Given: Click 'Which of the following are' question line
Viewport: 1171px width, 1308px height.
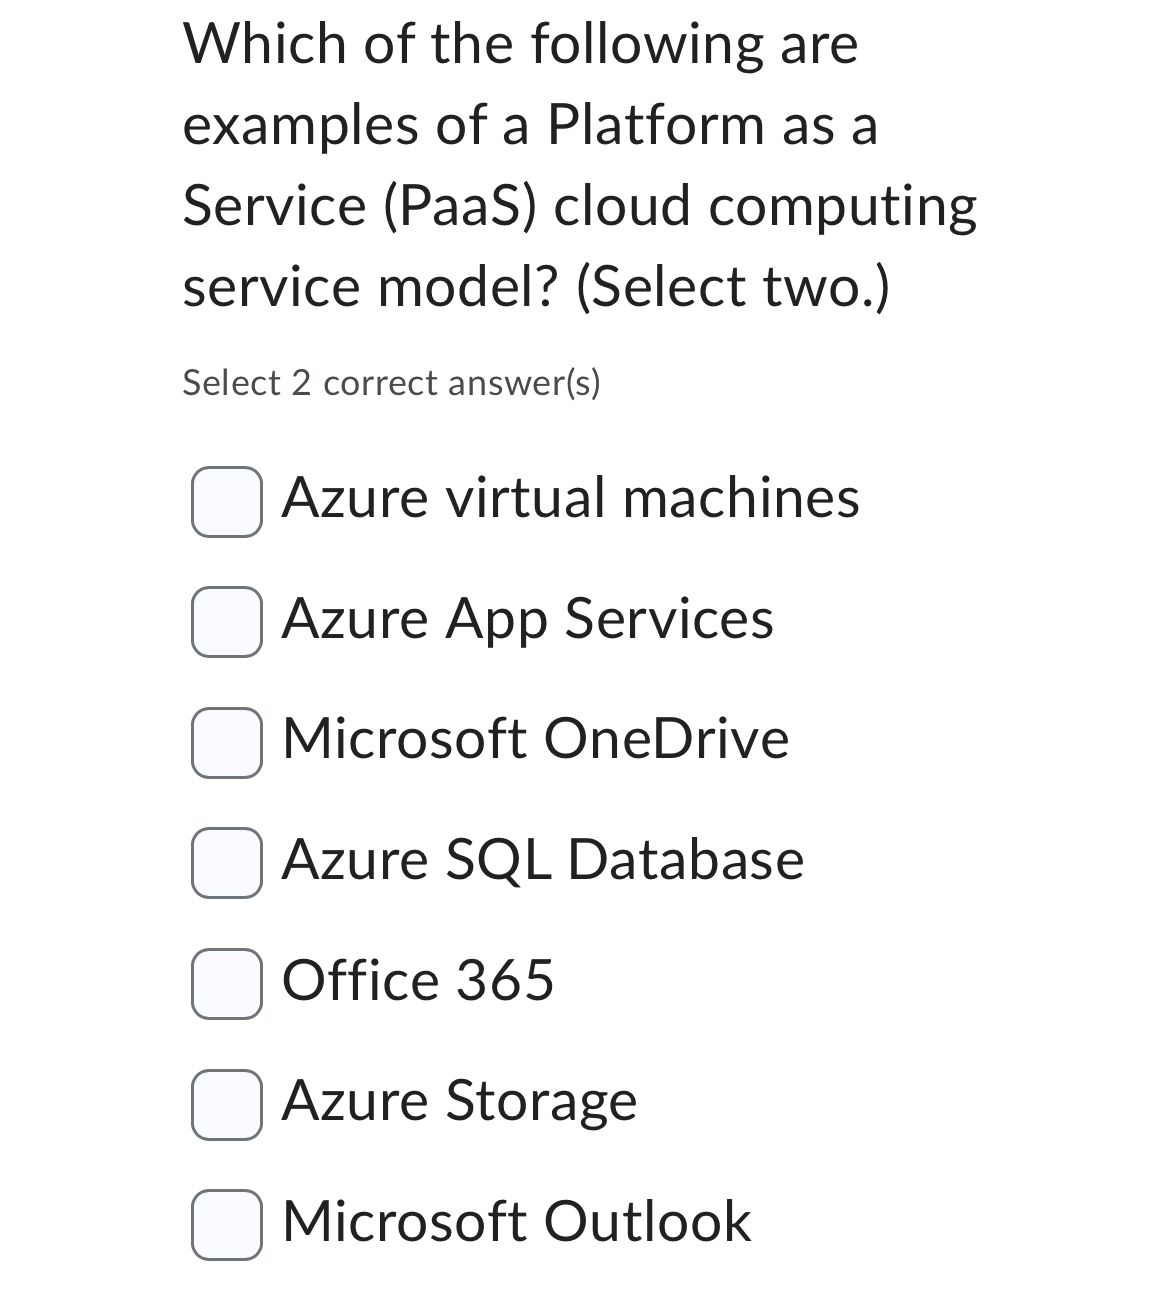Looking at the screenshot, I should point(520,45).
